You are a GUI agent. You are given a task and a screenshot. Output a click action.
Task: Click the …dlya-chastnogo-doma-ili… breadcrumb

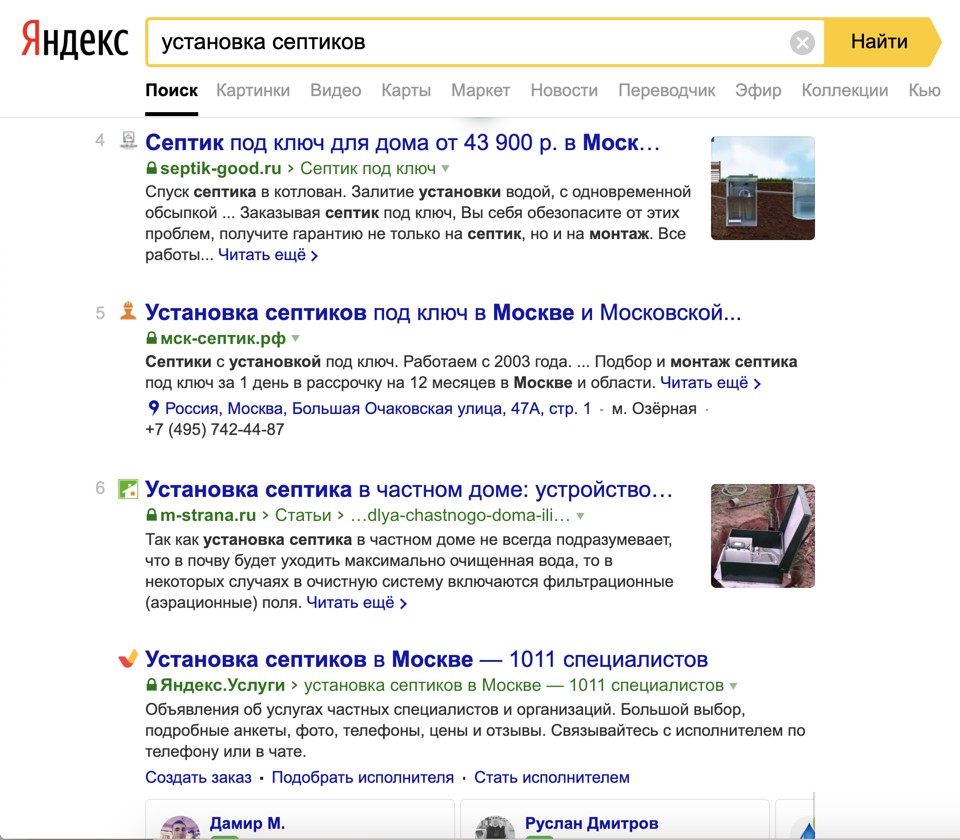pos(460,516)
